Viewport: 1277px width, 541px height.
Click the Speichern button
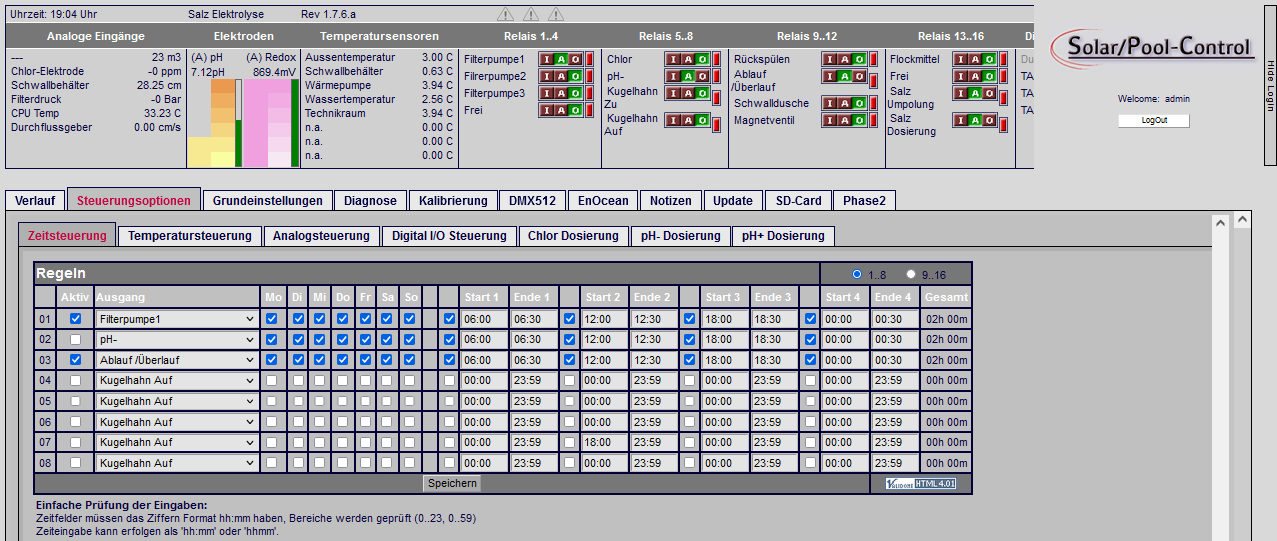pyautogui.click(x=453, y=483)
